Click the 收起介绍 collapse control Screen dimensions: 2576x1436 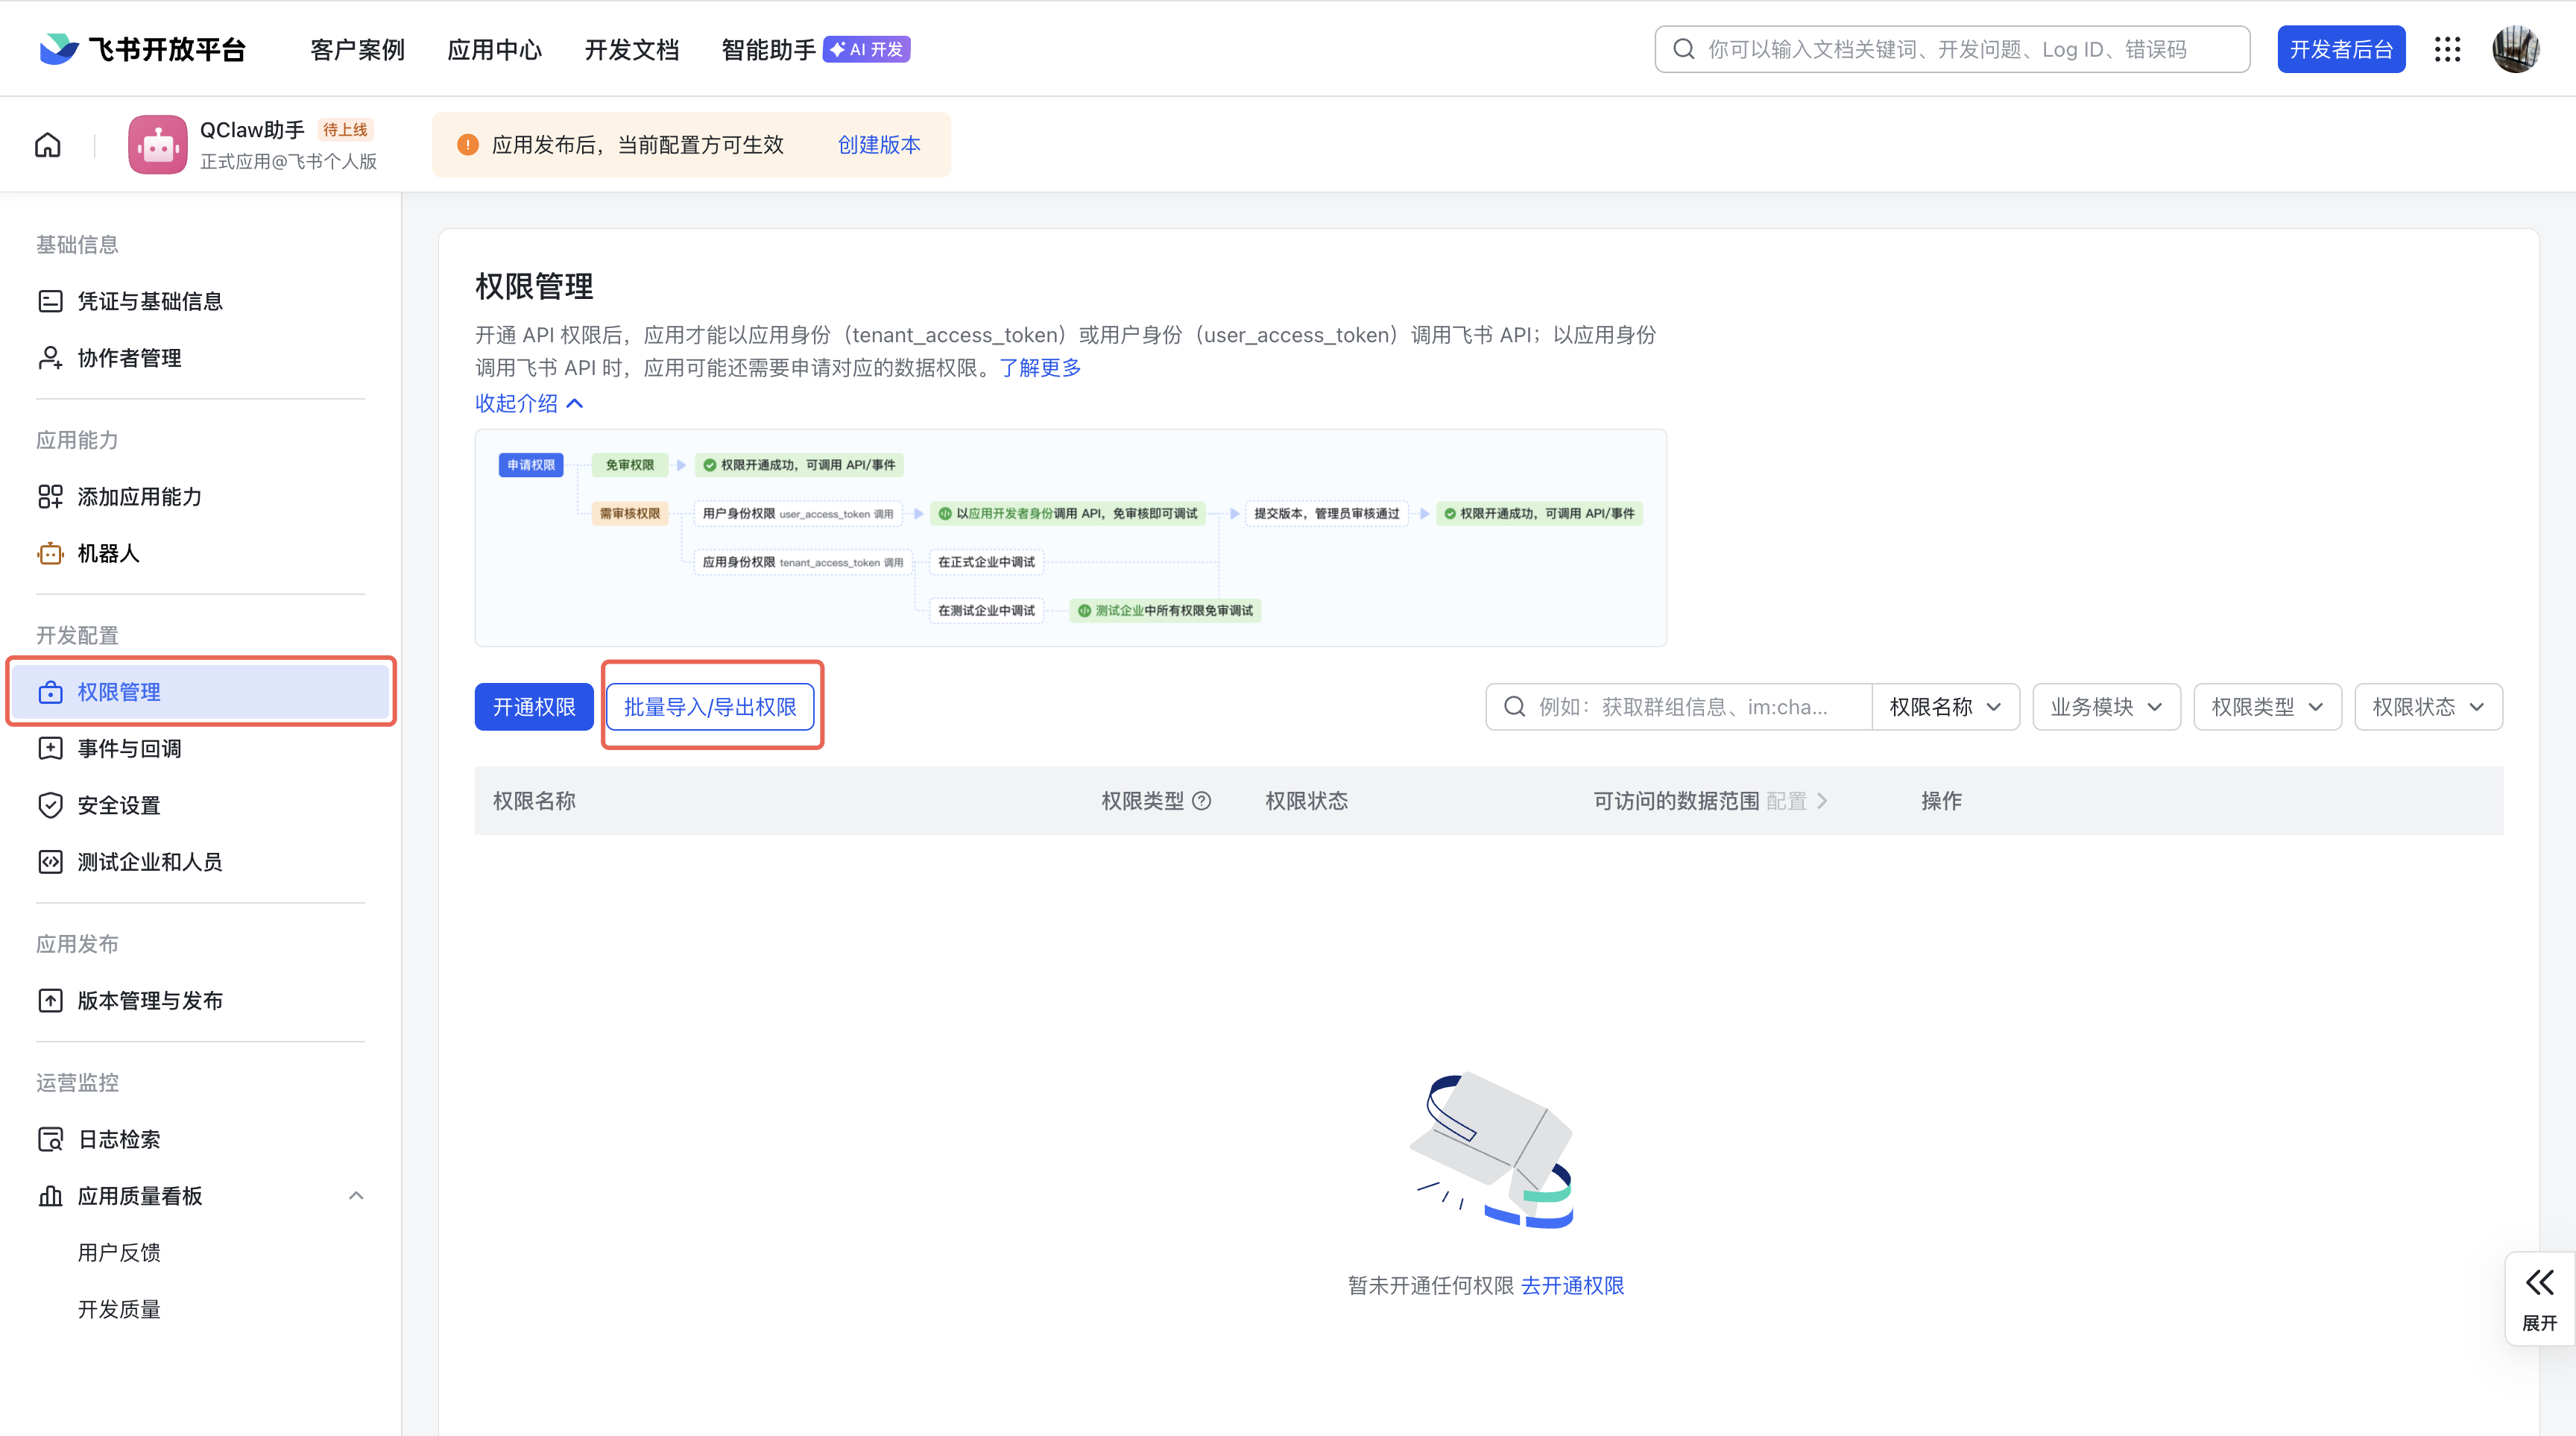(x=528, y=403)
